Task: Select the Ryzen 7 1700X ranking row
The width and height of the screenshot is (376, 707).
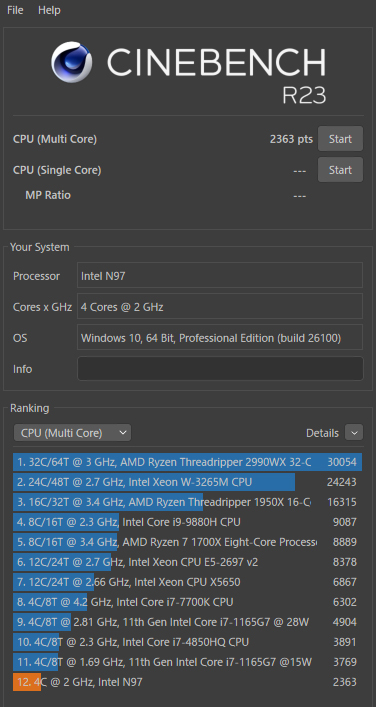Action: [x=188, y=542]
